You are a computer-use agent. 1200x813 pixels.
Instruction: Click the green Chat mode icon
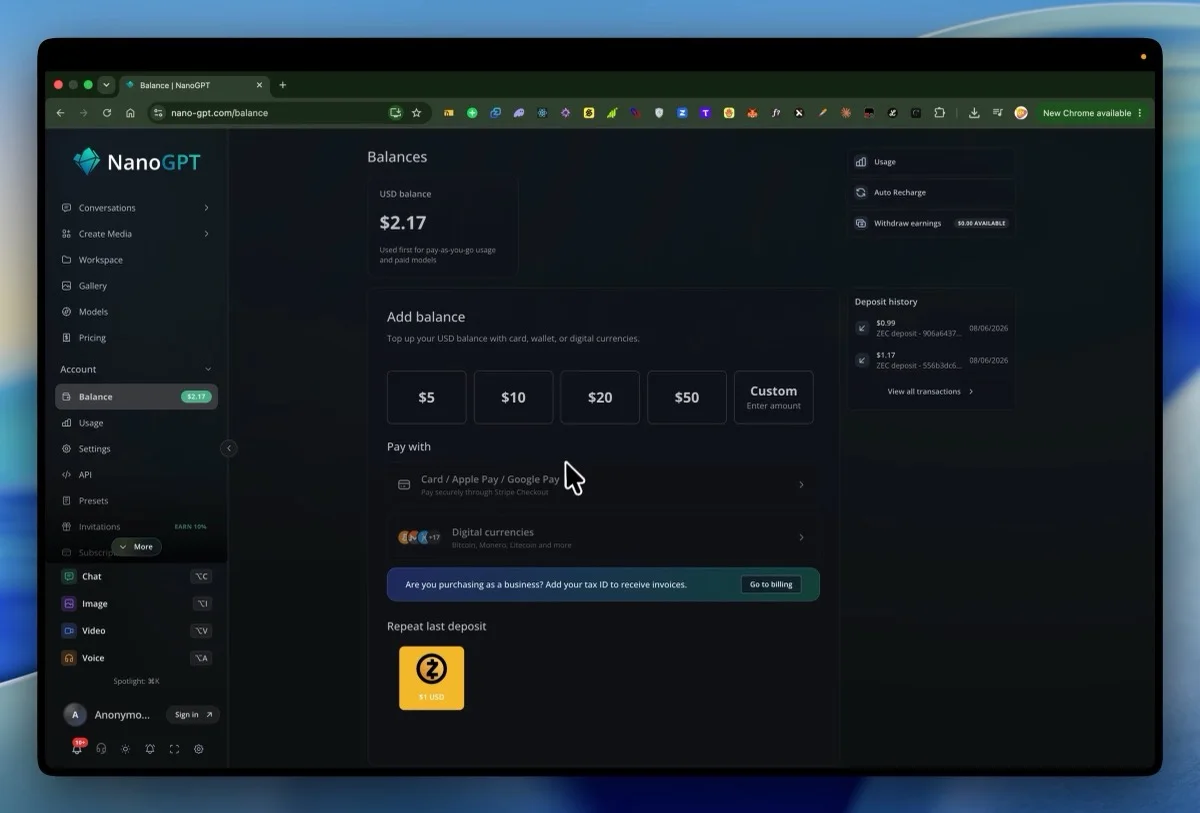[x=69, y=576]
